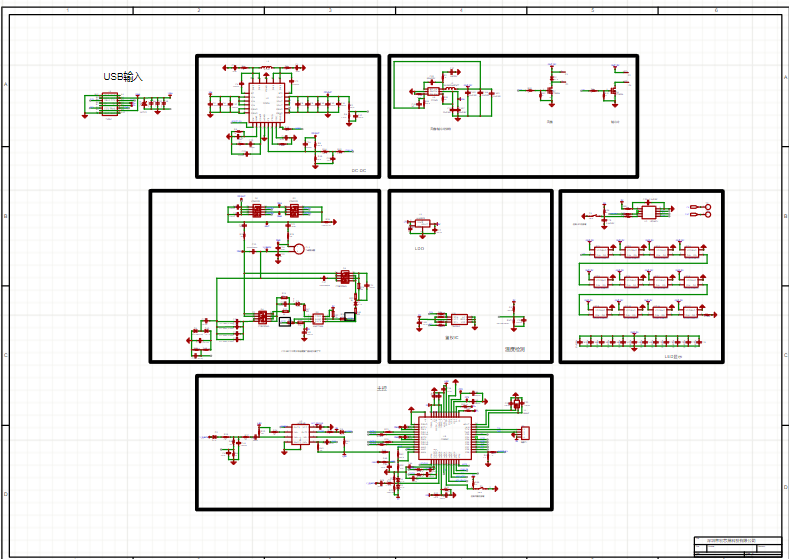Select the capacitor row at bottom of LED block
Screen dimensions: 789x559
(x=639, y=342)
